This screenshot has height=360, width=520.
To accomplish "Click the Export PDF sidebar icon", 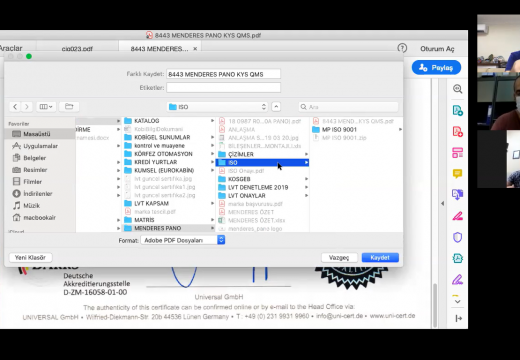I will point(457,110).
